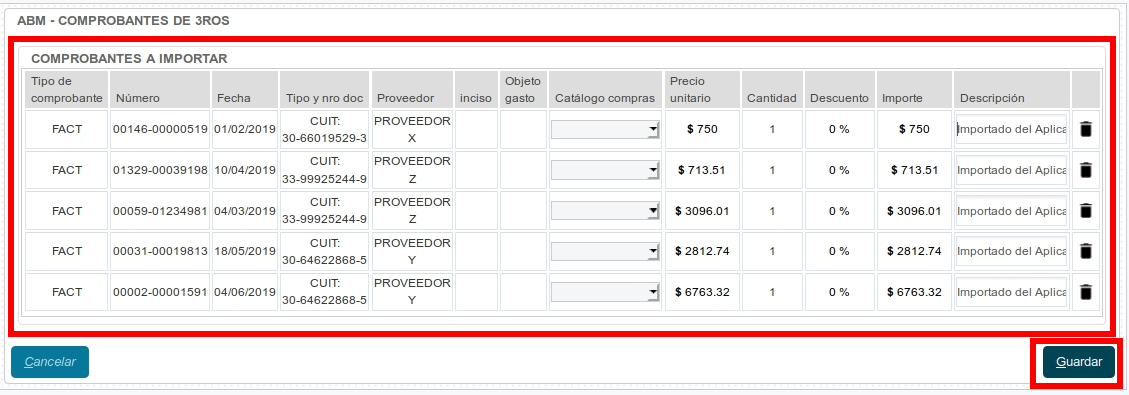The width and height of the screenshot is (1129, 395).
Task: Click the PROVEEDOR X cell
Action: click(x=412, y=130)
